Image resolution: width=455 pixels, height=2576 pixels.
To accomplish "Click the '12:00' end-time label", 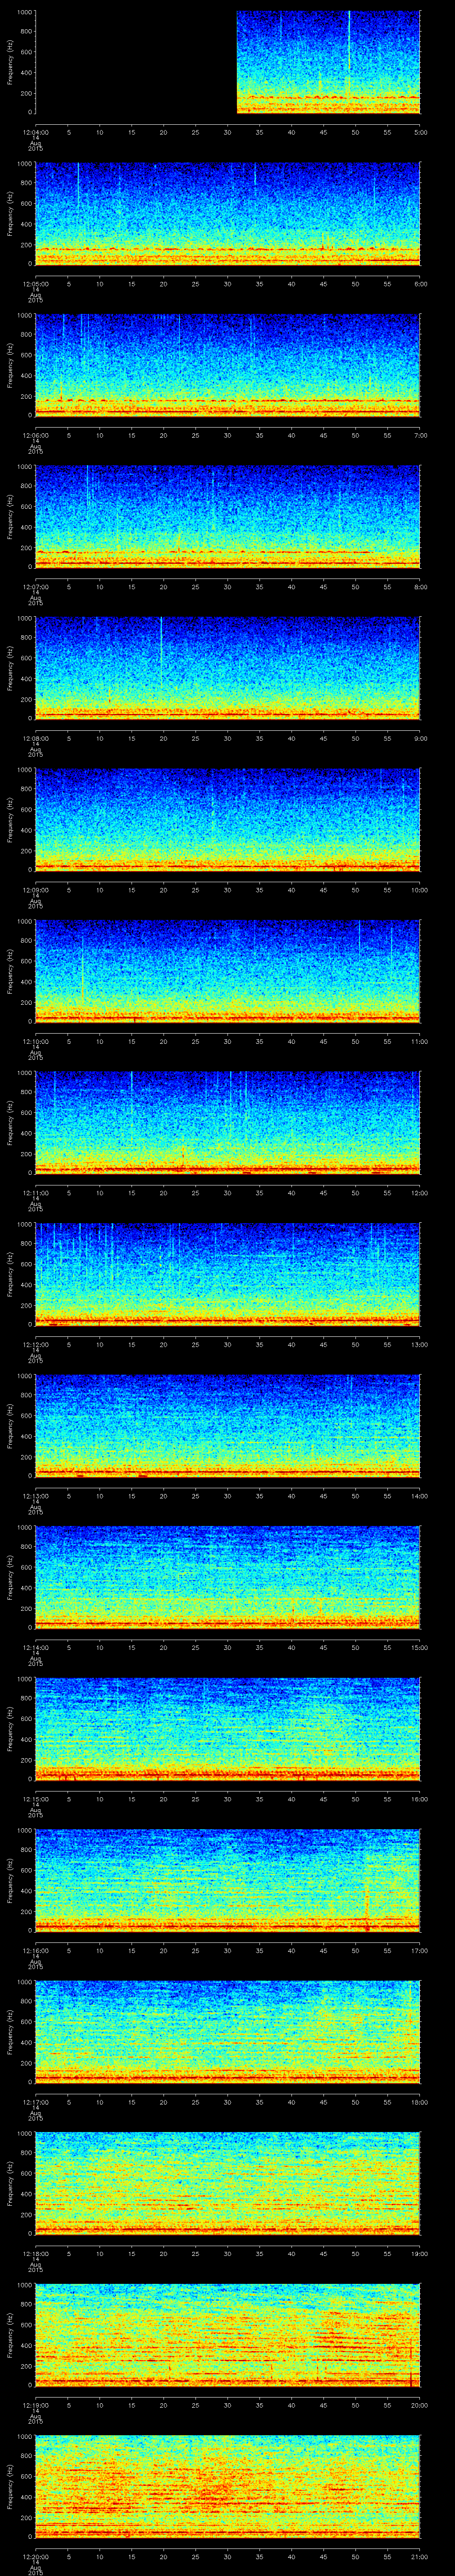I will coord(419,1193).
